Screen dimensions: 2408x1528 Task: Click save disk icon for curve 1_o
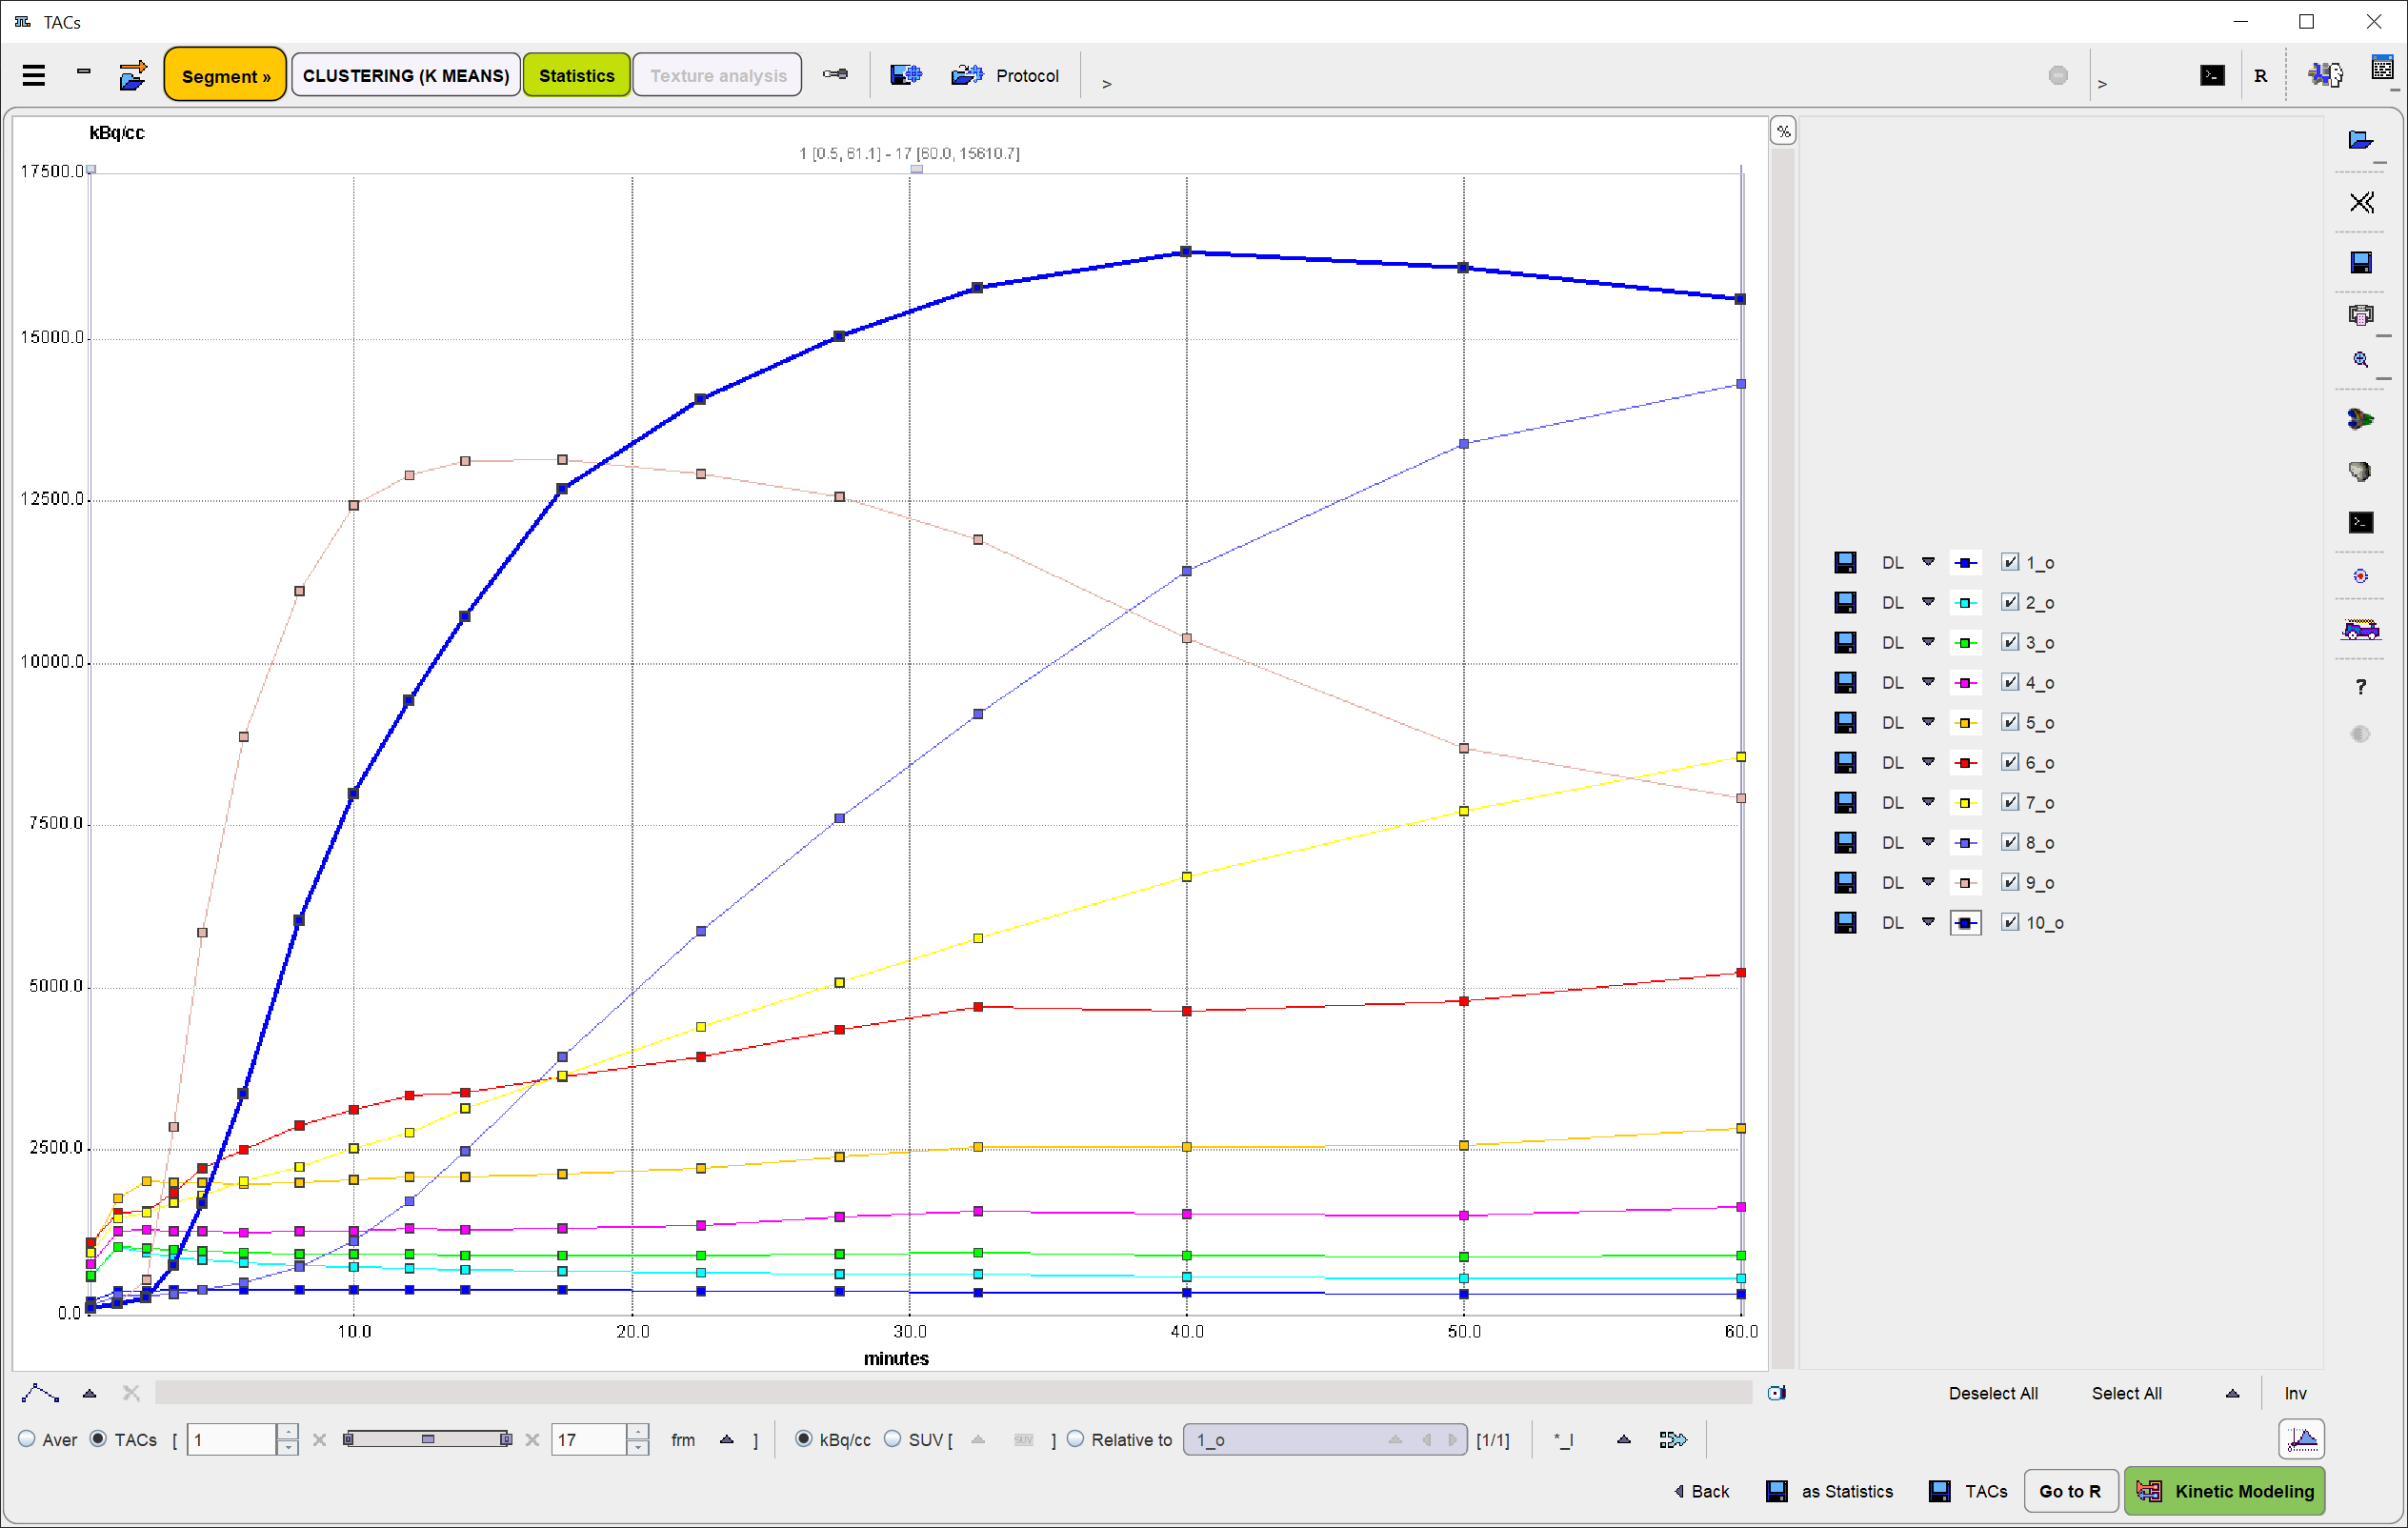click(1845, 562)
